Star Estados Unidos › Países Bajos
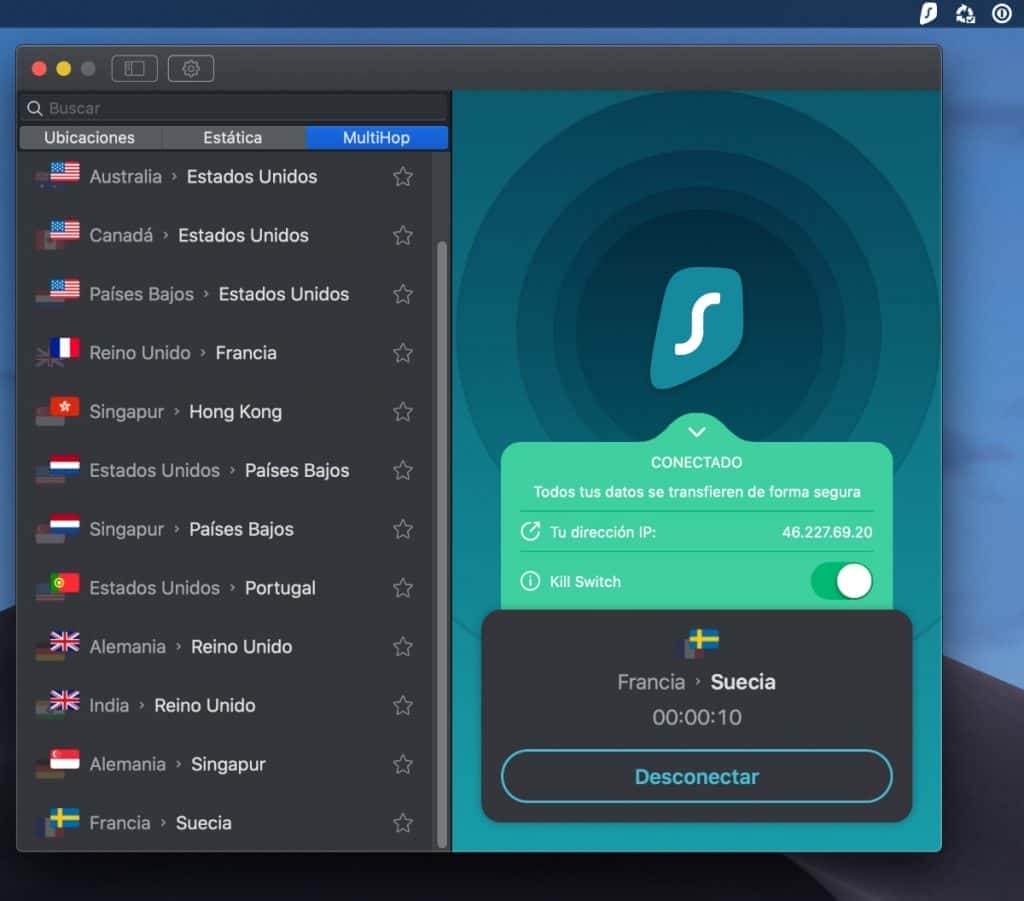The width and height of the screenshot is (1024, 901). coord(403,470)
